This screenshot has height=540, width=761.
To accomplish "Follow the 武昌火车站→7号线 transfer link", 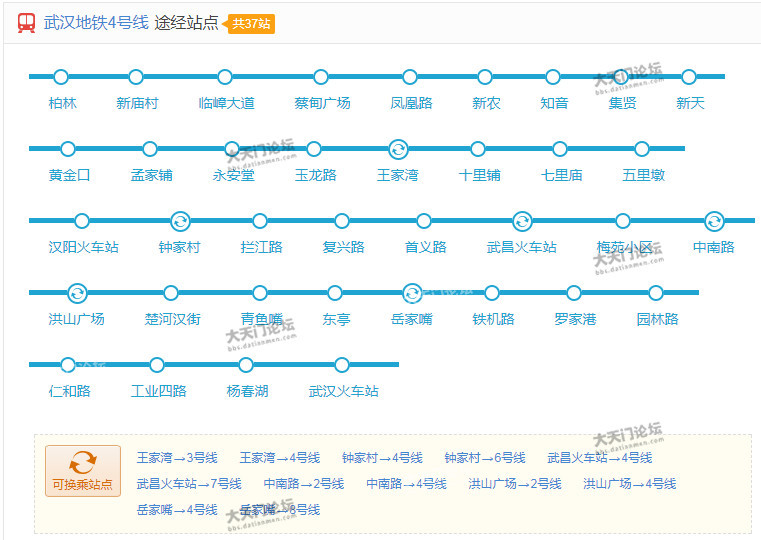I will [x=189, y=484].
